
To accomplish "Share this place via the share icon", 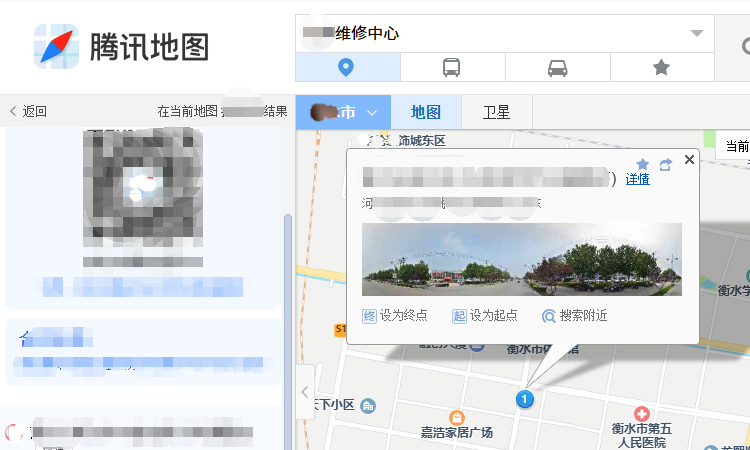I will pyautogui.click(x=666, y=165).
